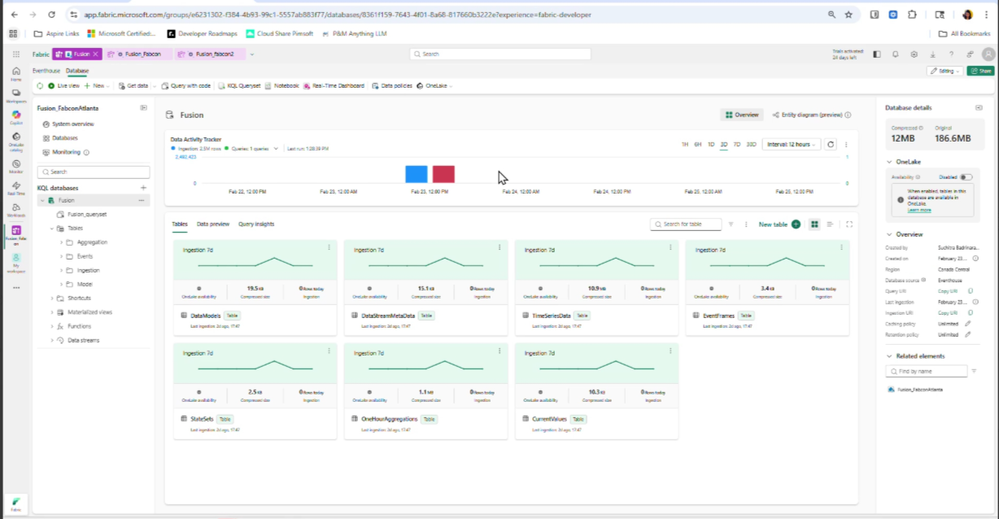Open Real-Time Dashboard from toolbar
This screenshot has height=519, width=999.
tap(334, 85)
